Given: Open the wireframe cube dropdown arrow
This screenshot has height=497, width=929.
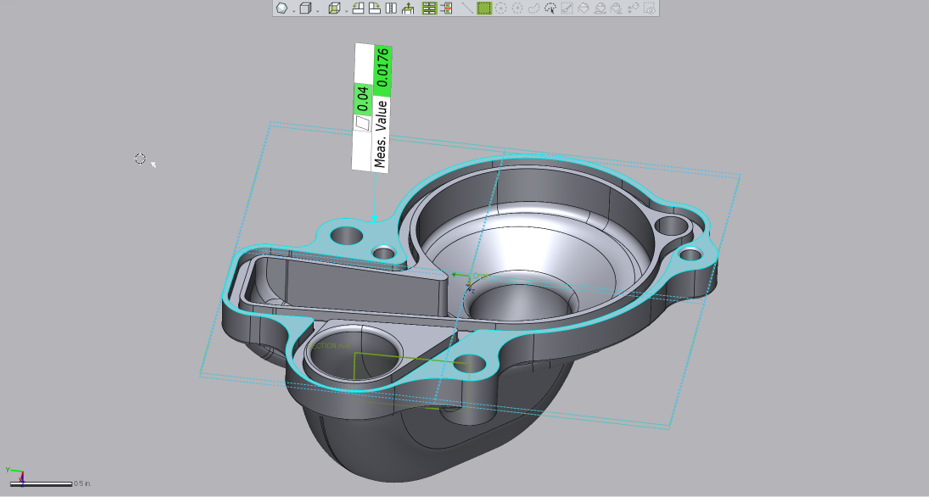Looking at the screenshot, I should [346, 11].
